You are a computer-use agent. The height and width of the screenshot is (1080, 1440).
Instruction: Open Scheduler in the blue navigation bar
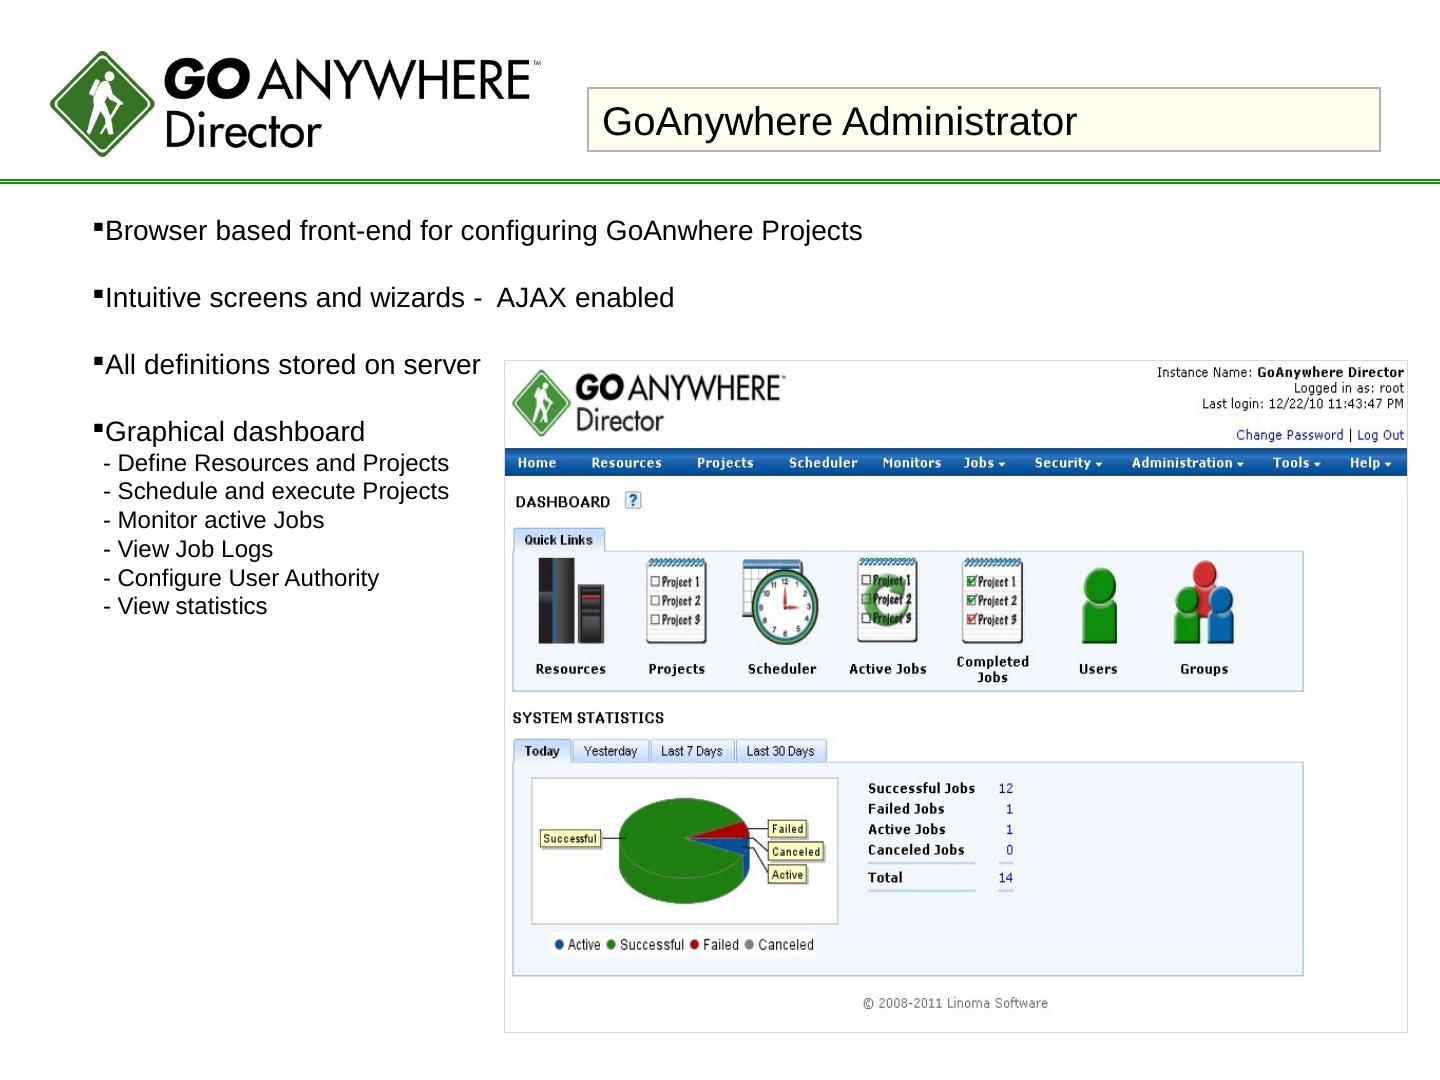click(823, 463)
